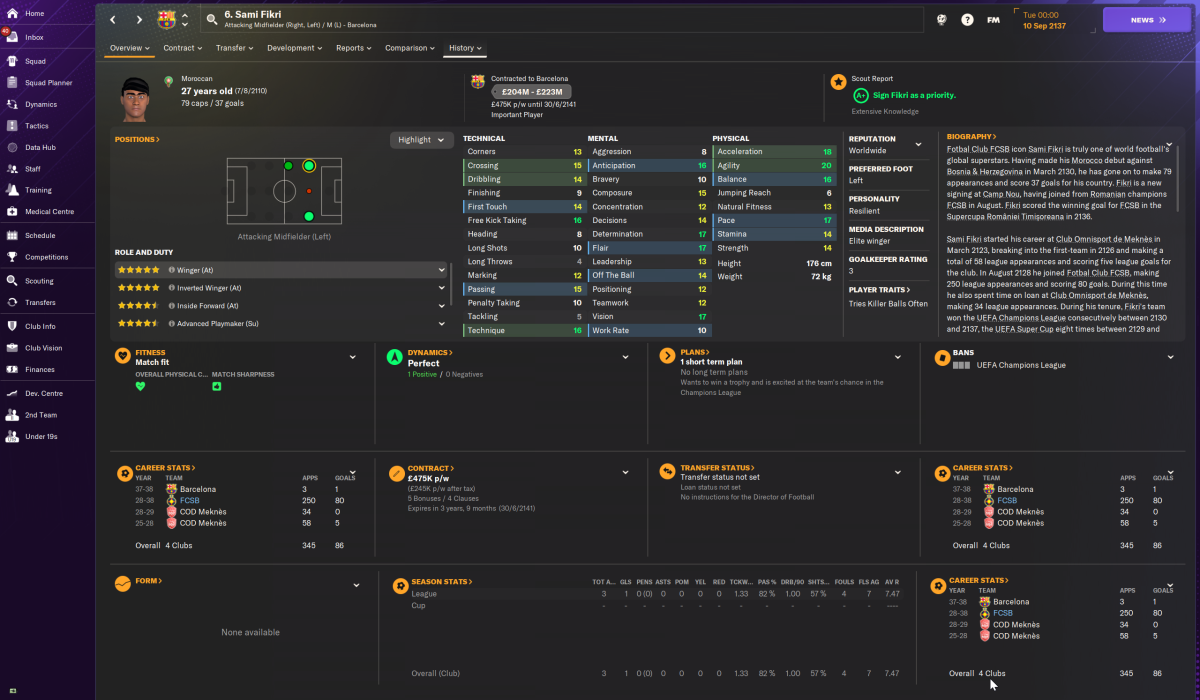Viewport: 1200px width, 700px height.
Task: Open the Under 19s sidebar icon
Action: [11, 436]
